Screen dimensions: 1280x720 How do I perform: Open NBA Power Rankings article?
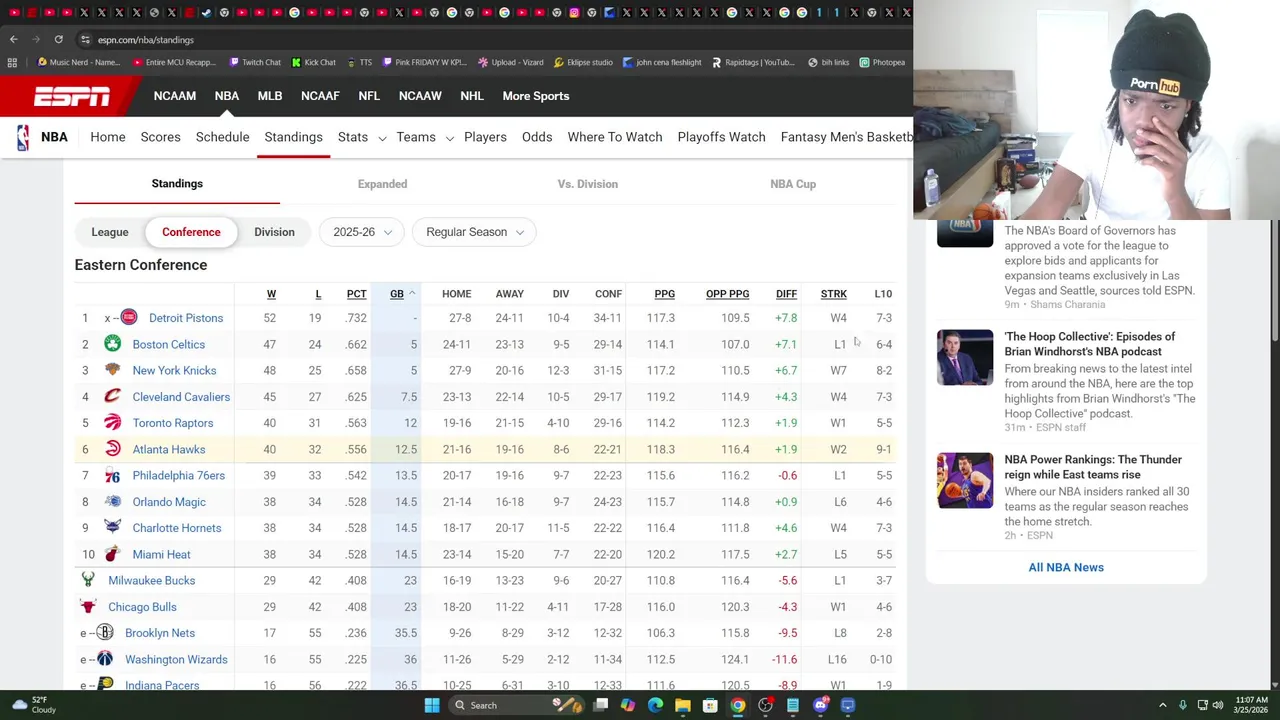tap(1093, 467)
